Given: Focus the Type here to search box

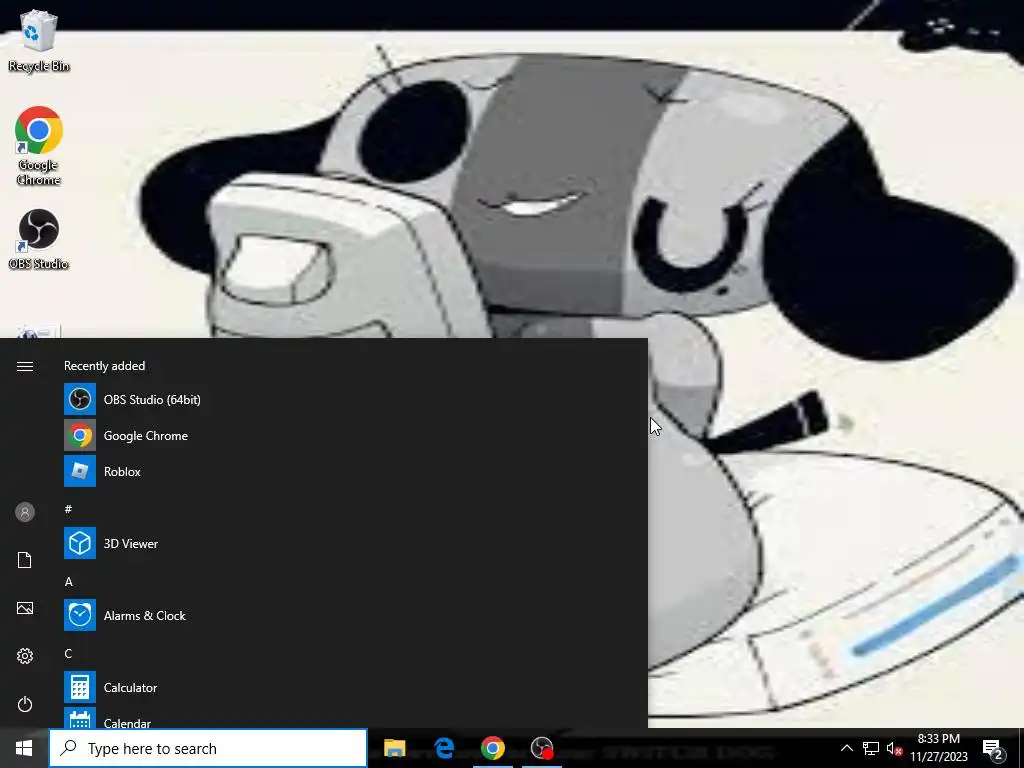Looking at the screenshot, I should (208, 748).
